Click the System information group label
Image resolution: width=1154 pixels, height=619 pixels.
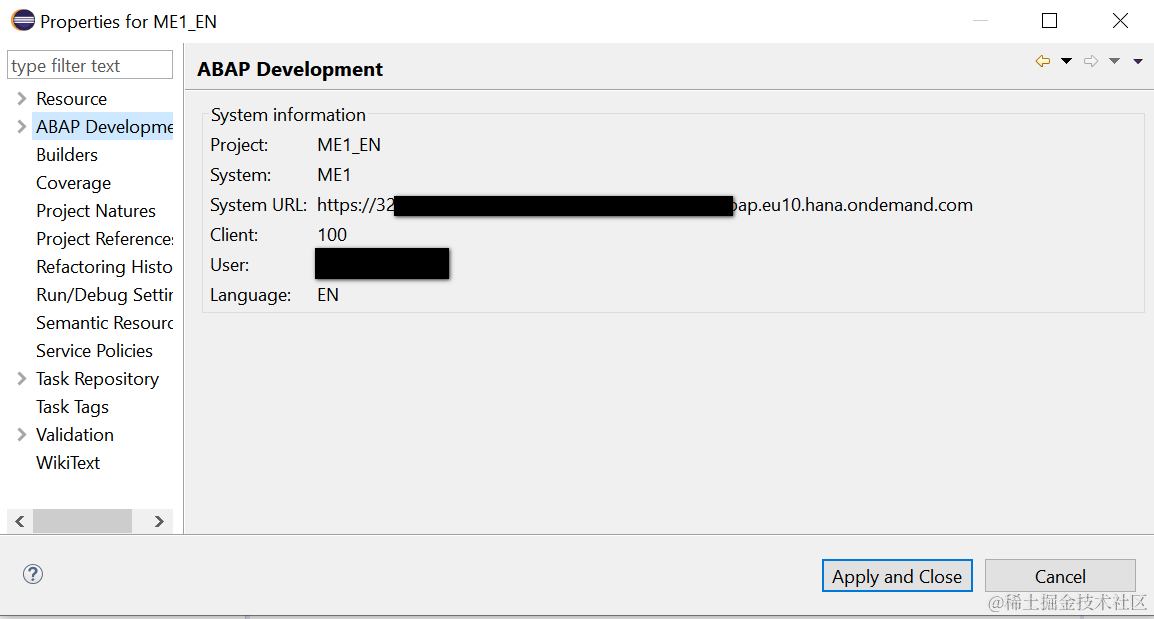288,115
